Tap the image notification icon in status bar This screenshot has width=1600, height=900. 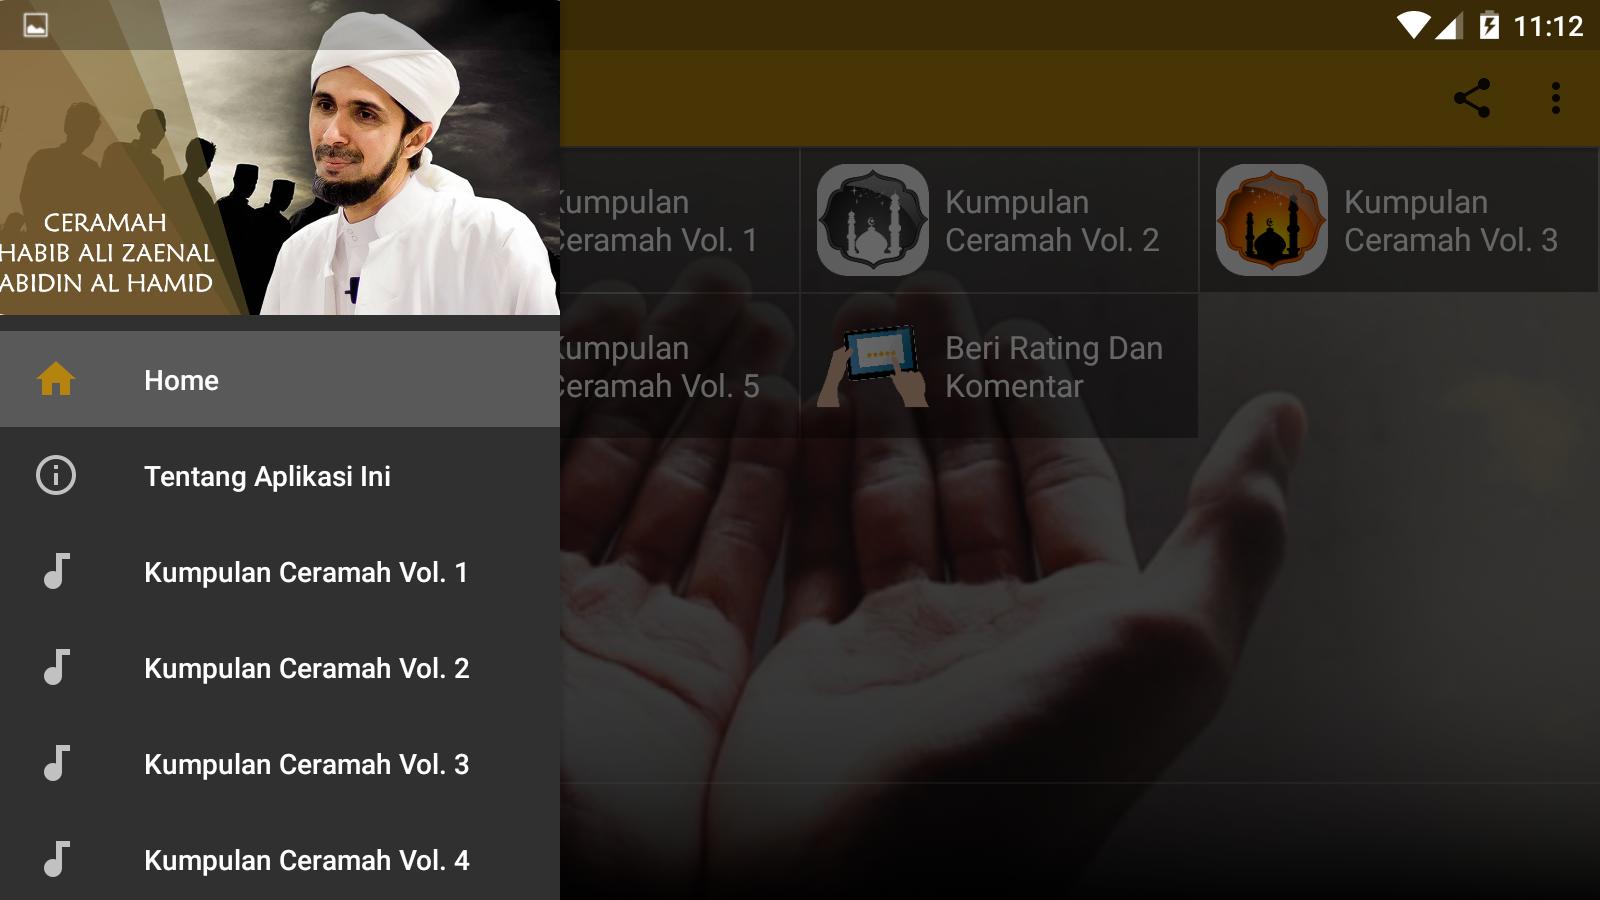pyautogui.click(x=35, y=25)
